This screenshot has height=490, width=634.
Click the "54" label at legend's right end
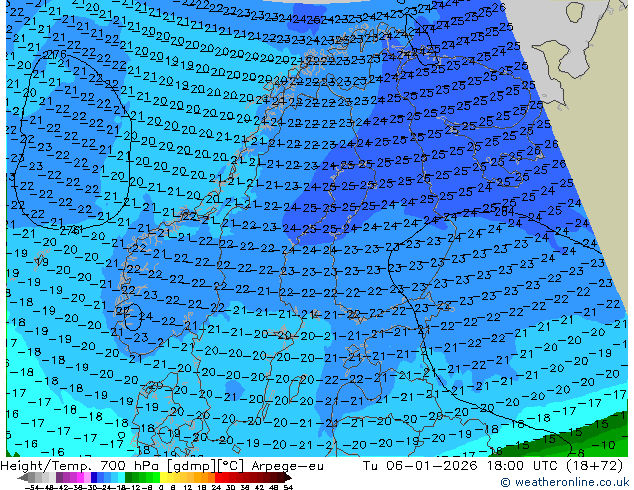(288, 488)
